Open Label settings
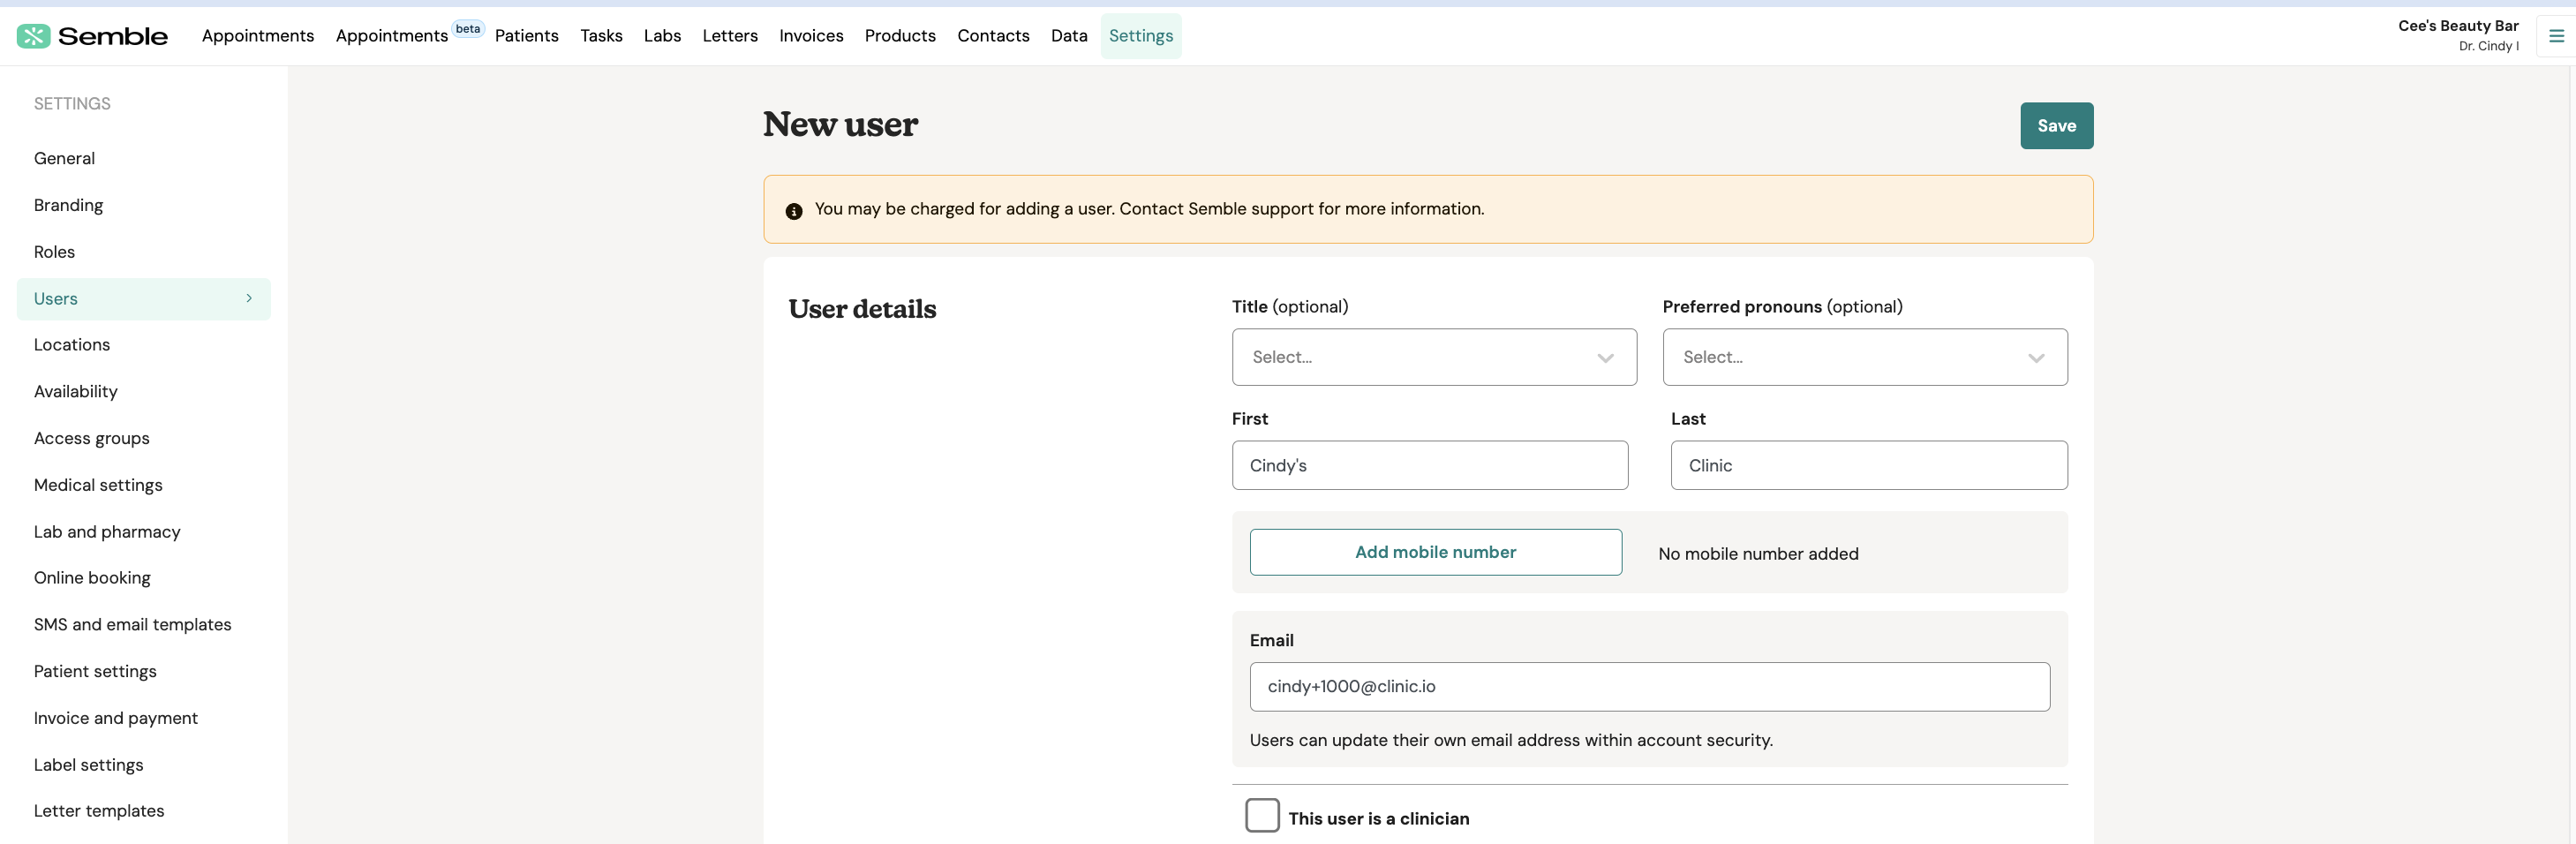 pyautogui.click(x=88, y=765)
